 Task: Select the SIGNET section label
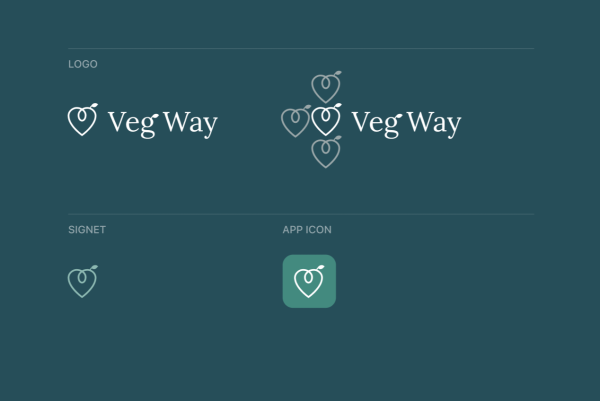87,230
